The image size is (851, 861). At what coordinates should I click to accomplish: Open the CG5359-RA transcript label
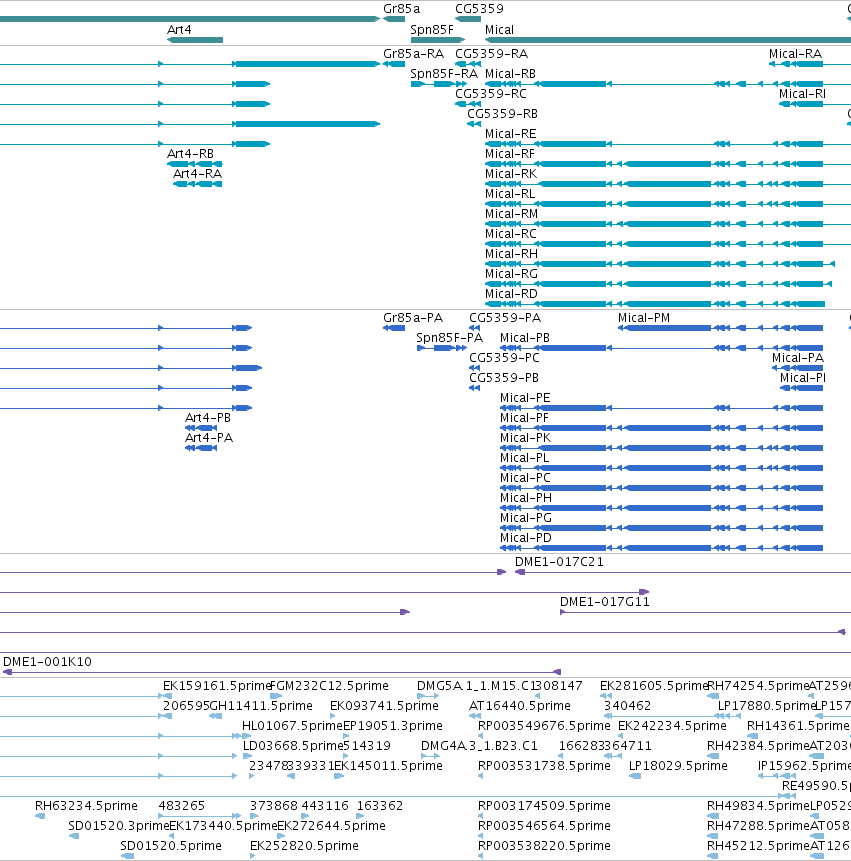click(x=491, y=54)
